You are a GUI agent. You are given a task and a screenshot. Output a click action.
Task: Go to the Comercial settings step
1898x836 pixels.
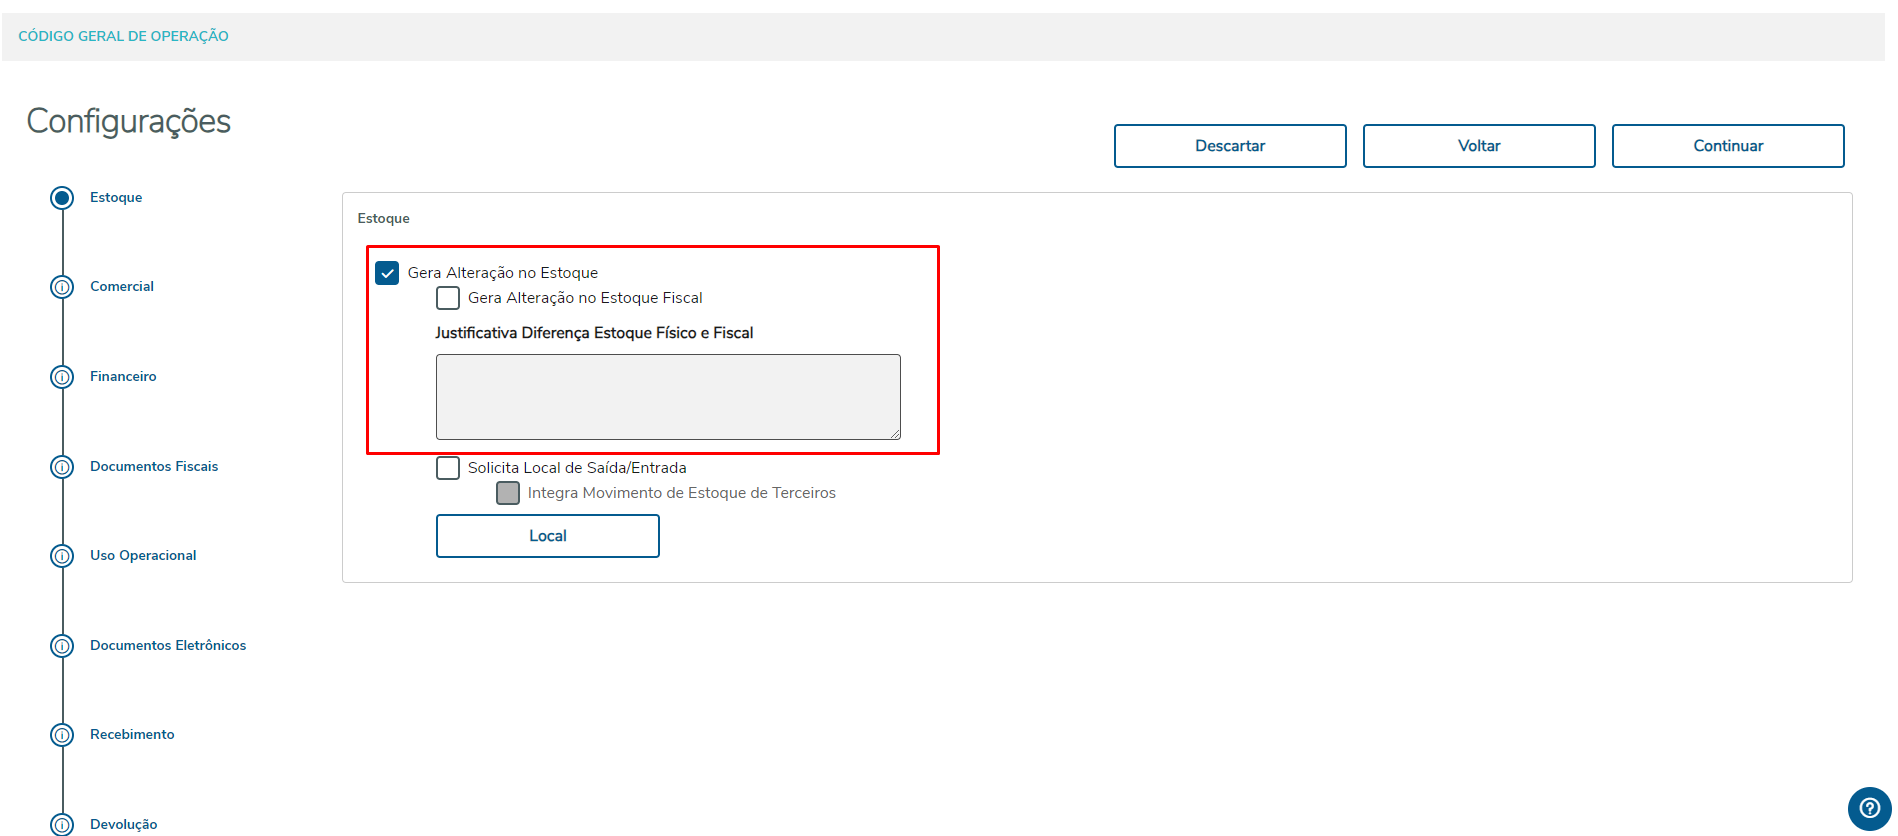122,287
